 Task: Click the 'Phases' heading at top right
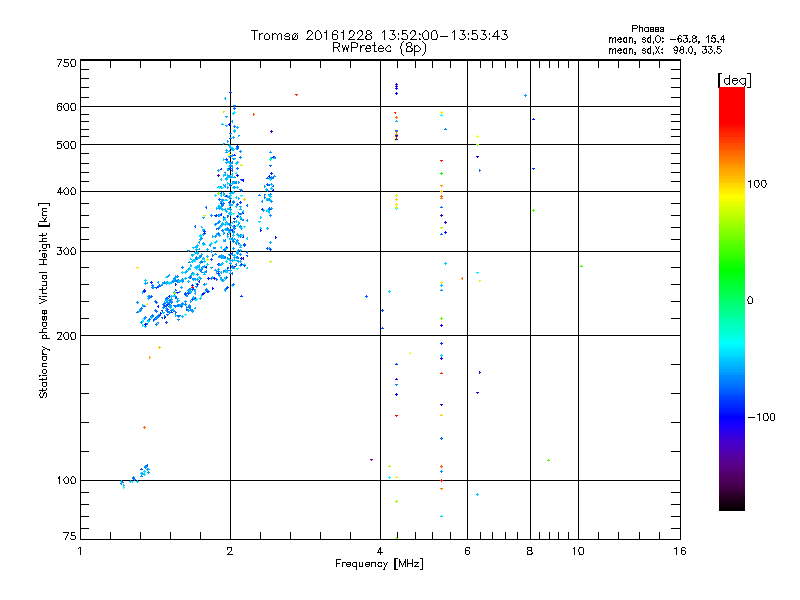pos(647,29)
